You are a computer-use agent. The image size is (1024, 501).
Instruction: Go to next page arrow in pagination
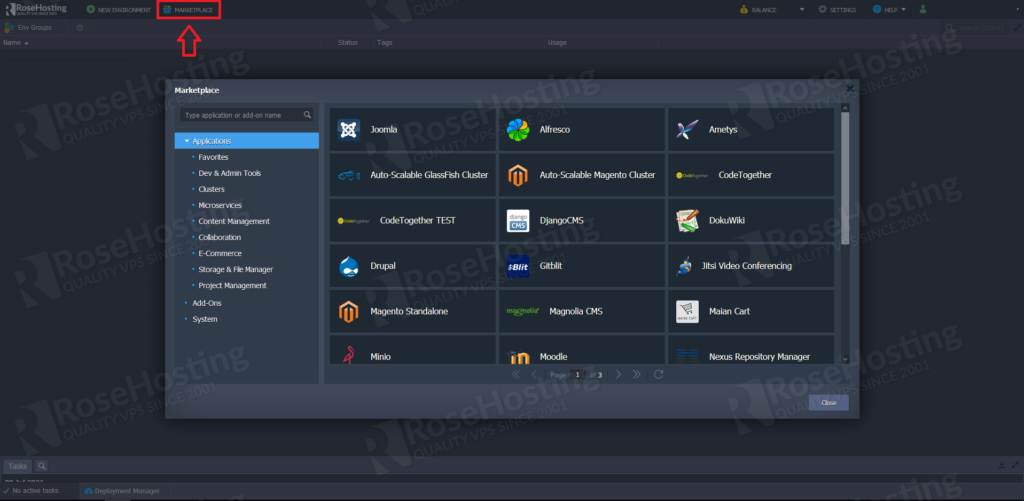pyautogui.click(x=618, y=374)
